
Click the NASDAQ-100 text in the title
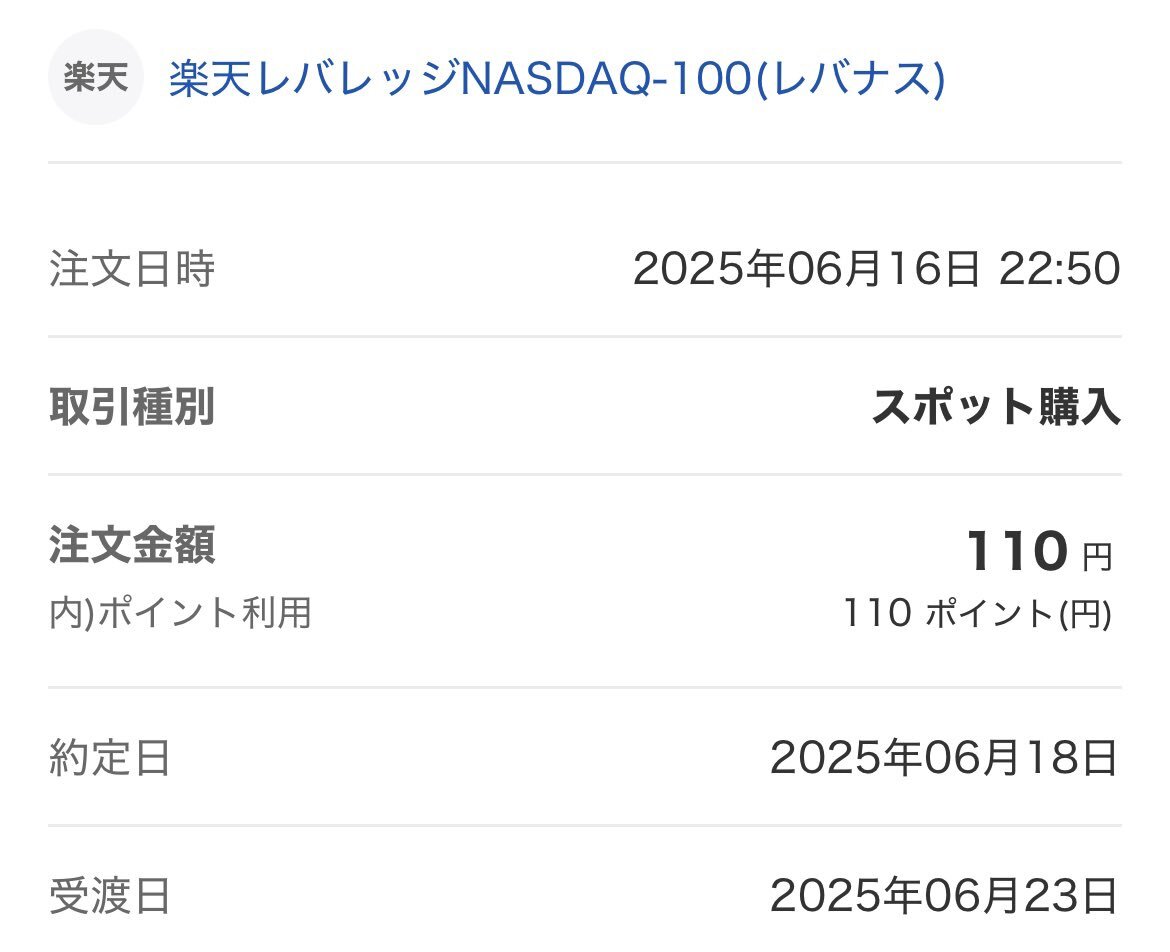coord(607,78)
